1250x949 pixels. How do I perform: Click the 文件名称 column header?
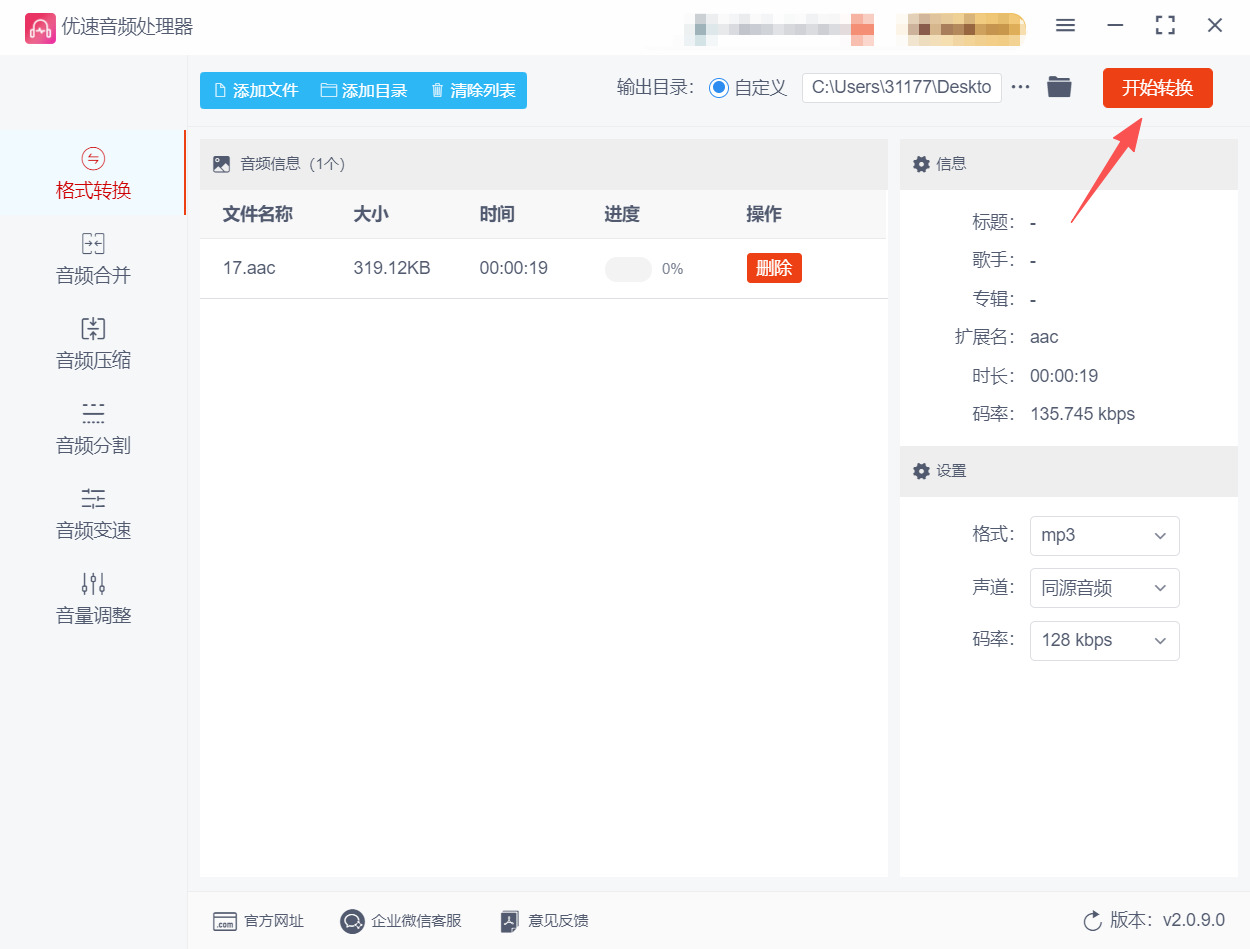coord(257,214)
